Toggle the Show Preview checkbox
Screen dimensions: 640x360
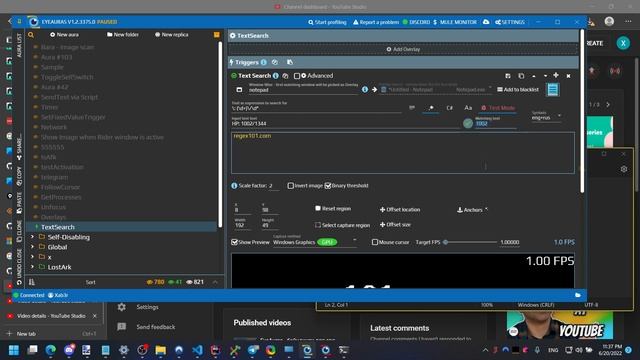click(235, 242)
